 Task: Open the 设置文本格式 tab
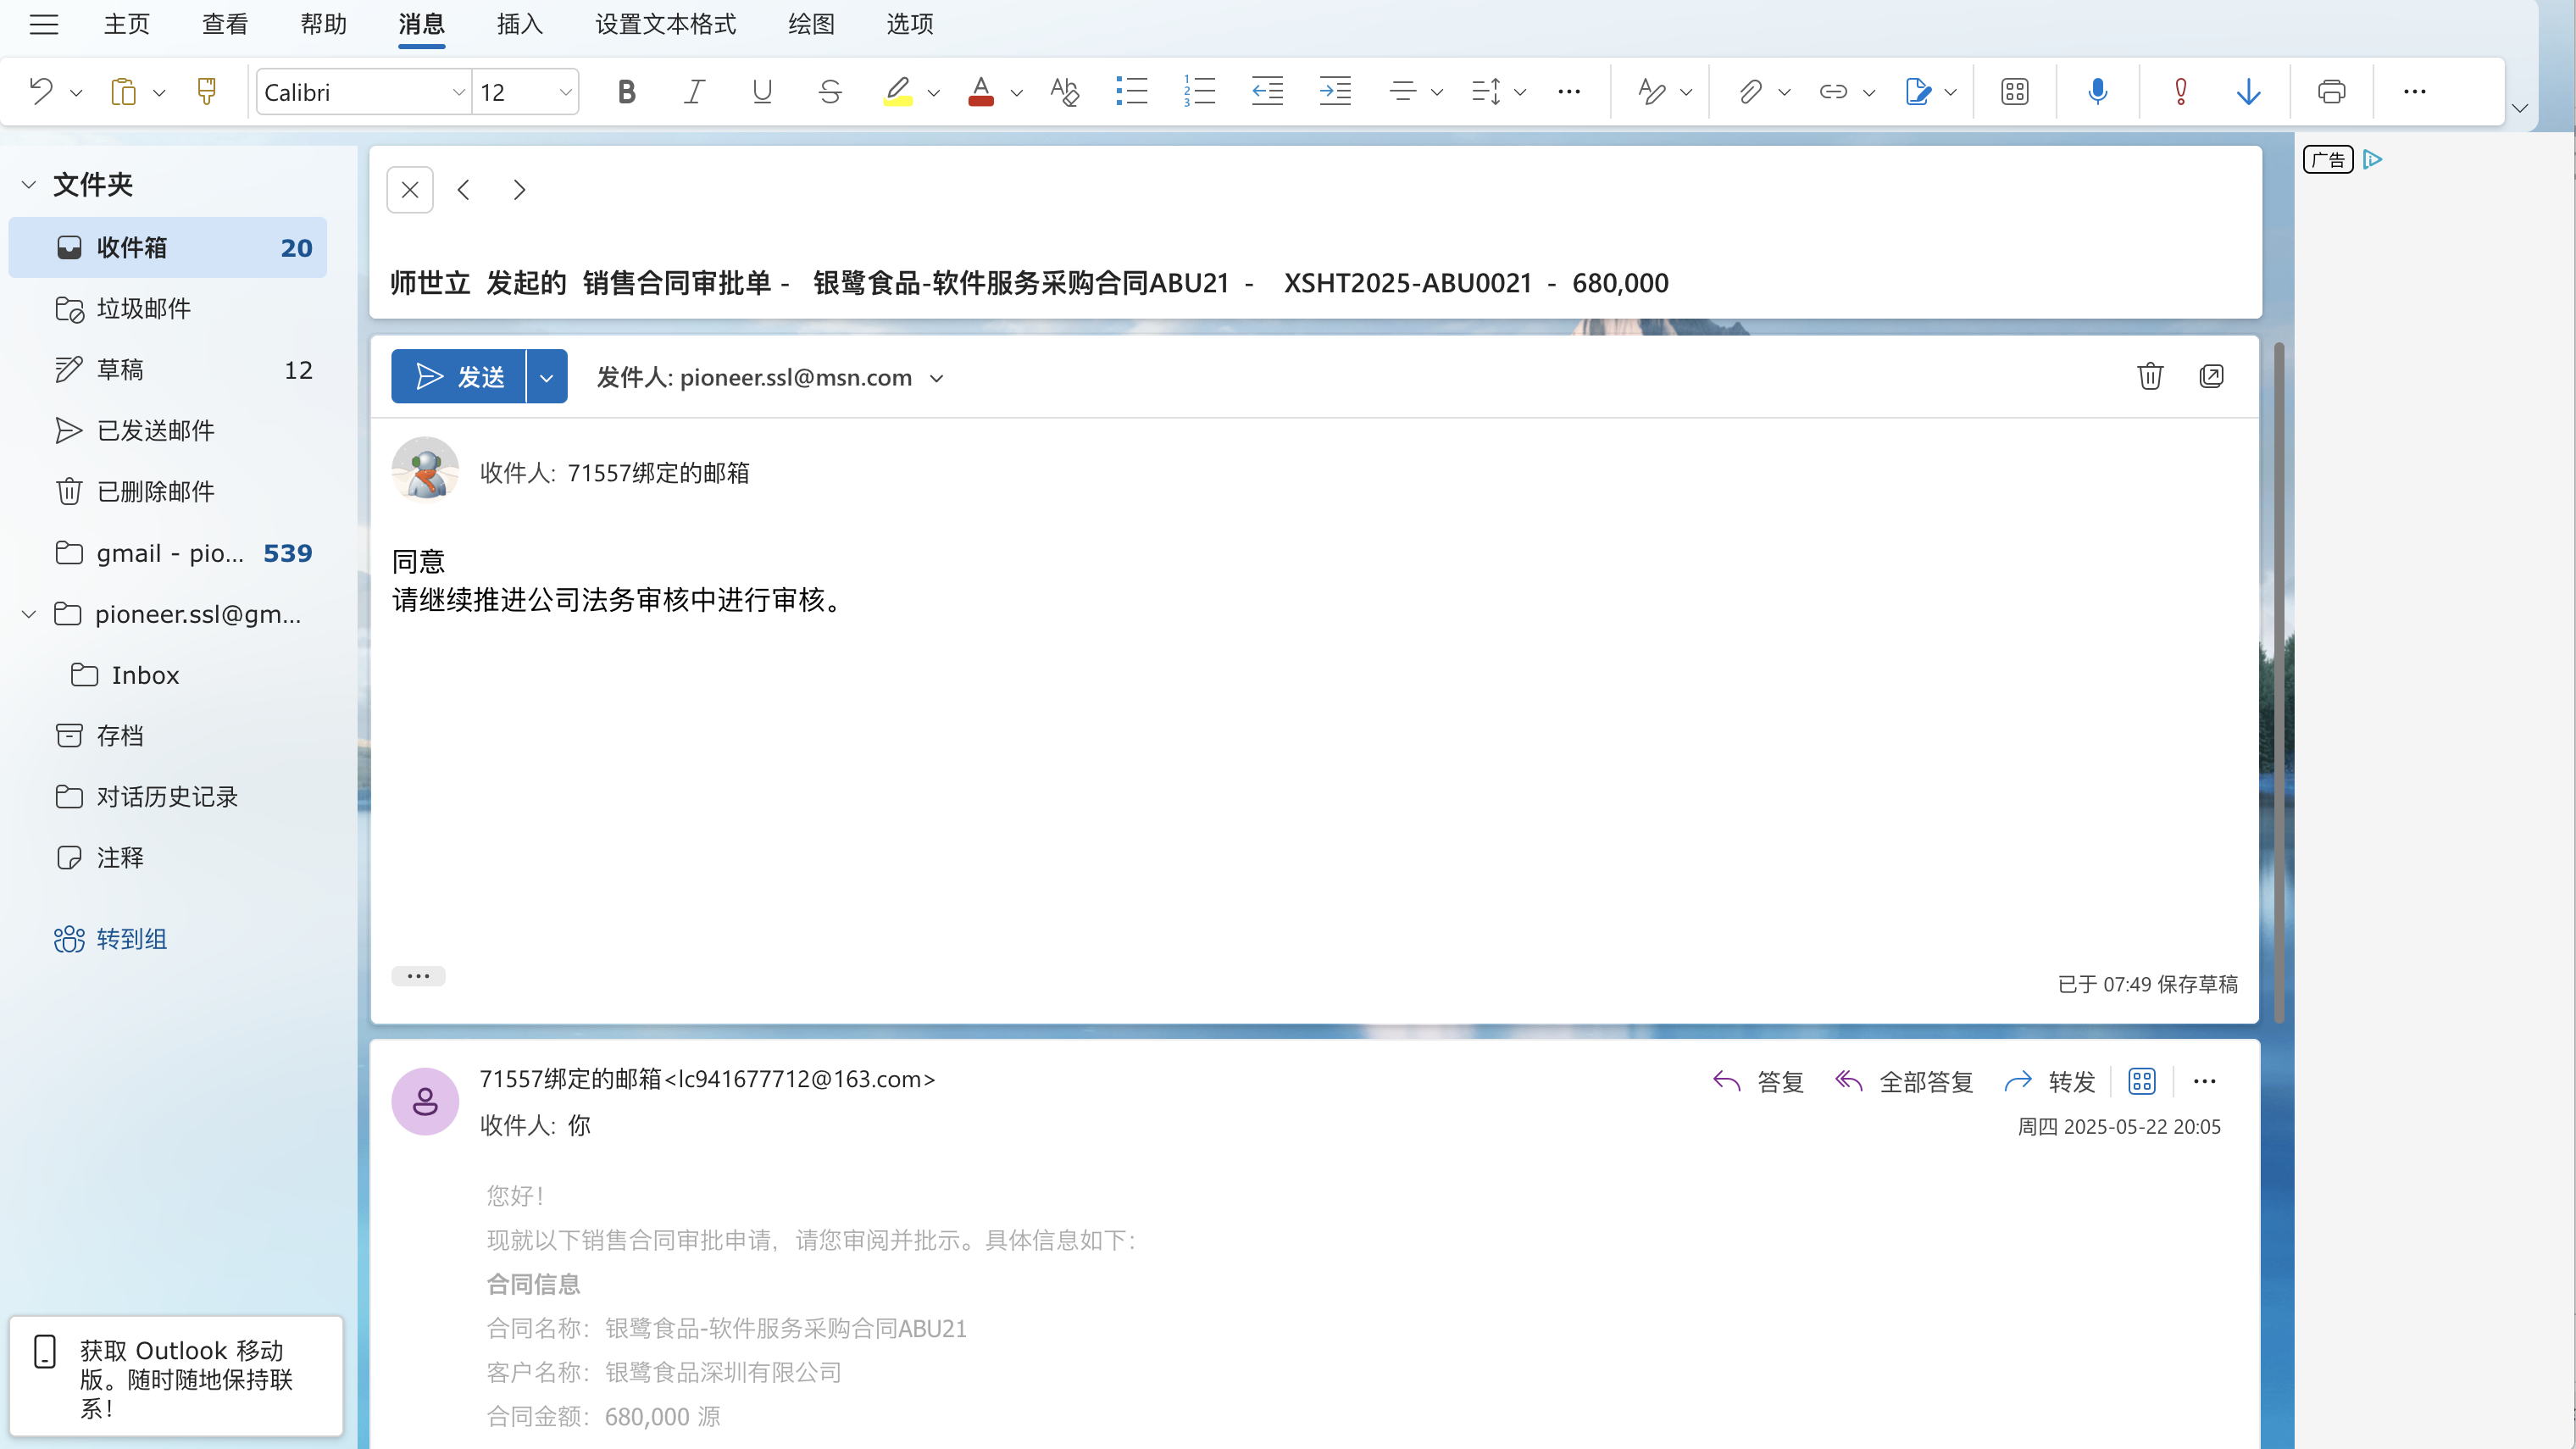tap(666, 24)
